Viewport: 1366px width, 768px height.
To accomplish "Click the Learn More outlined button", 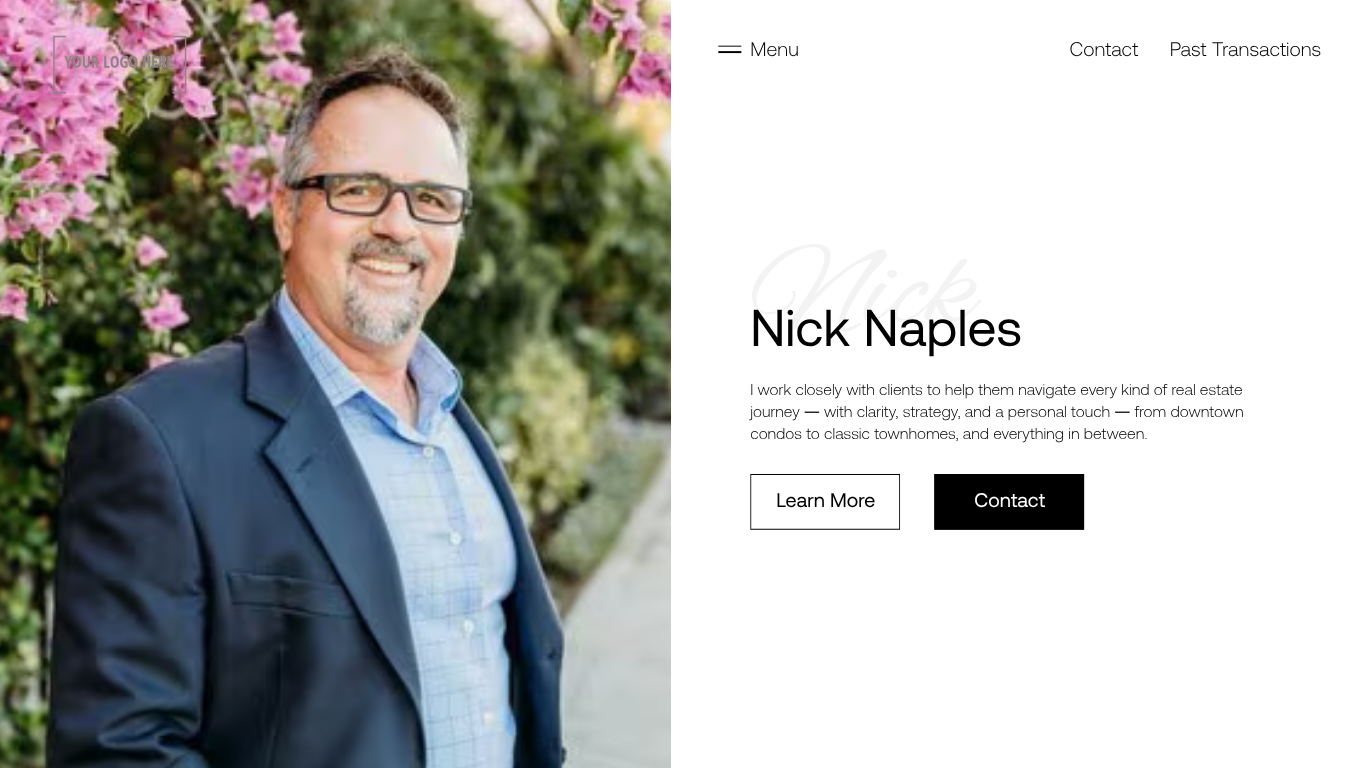I will pos(825,501).
